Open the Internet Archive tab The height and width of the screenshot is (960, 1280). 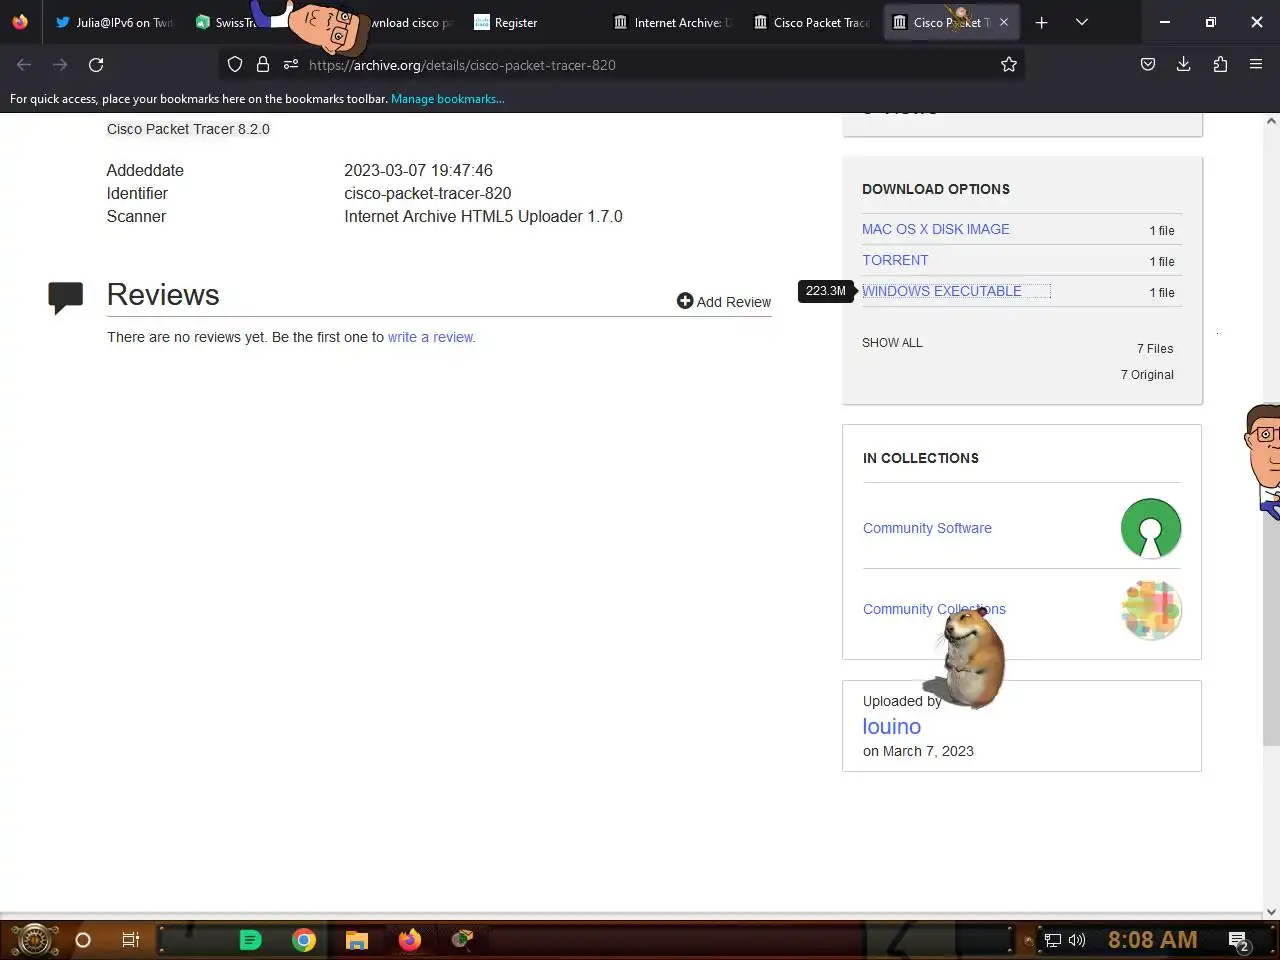672,22
